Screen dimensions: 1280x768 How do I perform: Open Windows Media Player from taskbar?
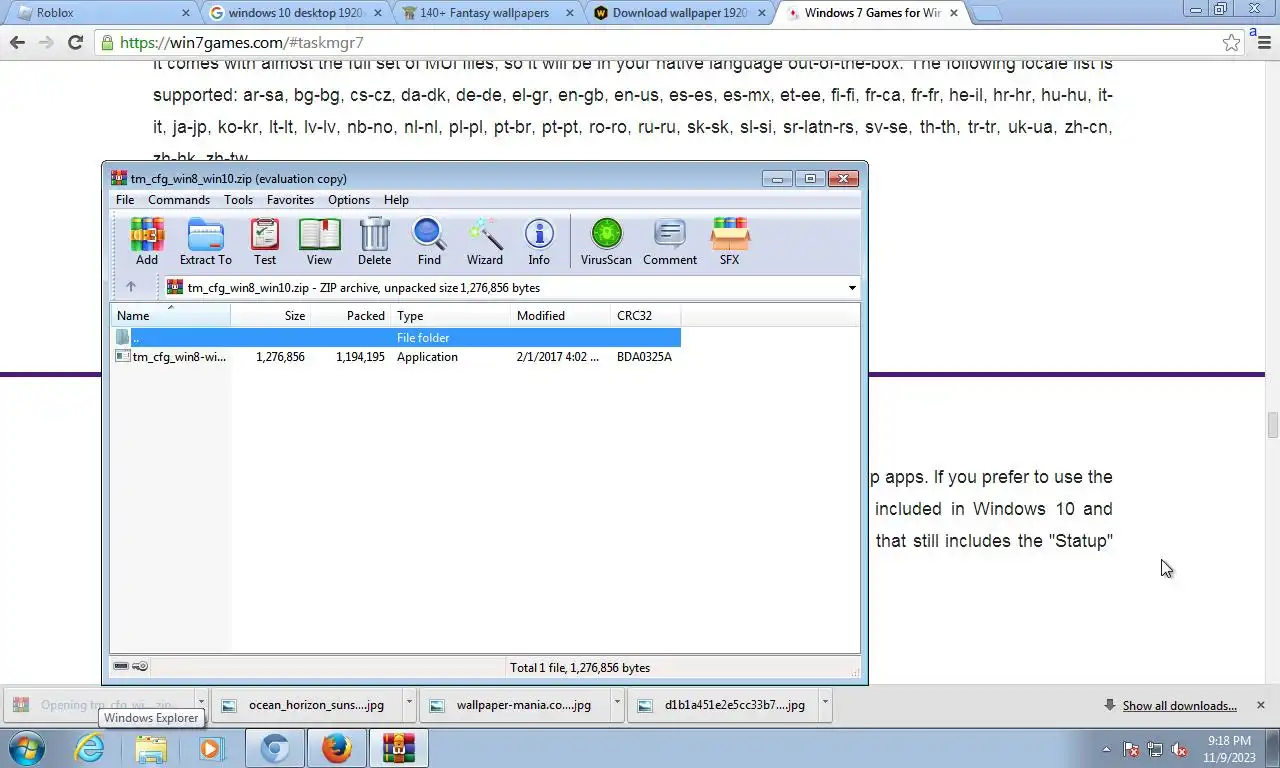point(212,748)
